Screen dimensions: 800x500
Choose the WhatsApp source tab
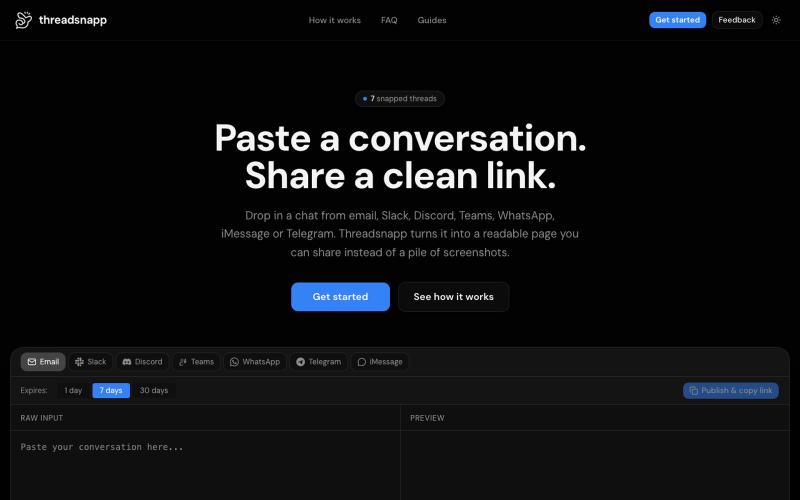pyautogui.click(x=255, y=362)
